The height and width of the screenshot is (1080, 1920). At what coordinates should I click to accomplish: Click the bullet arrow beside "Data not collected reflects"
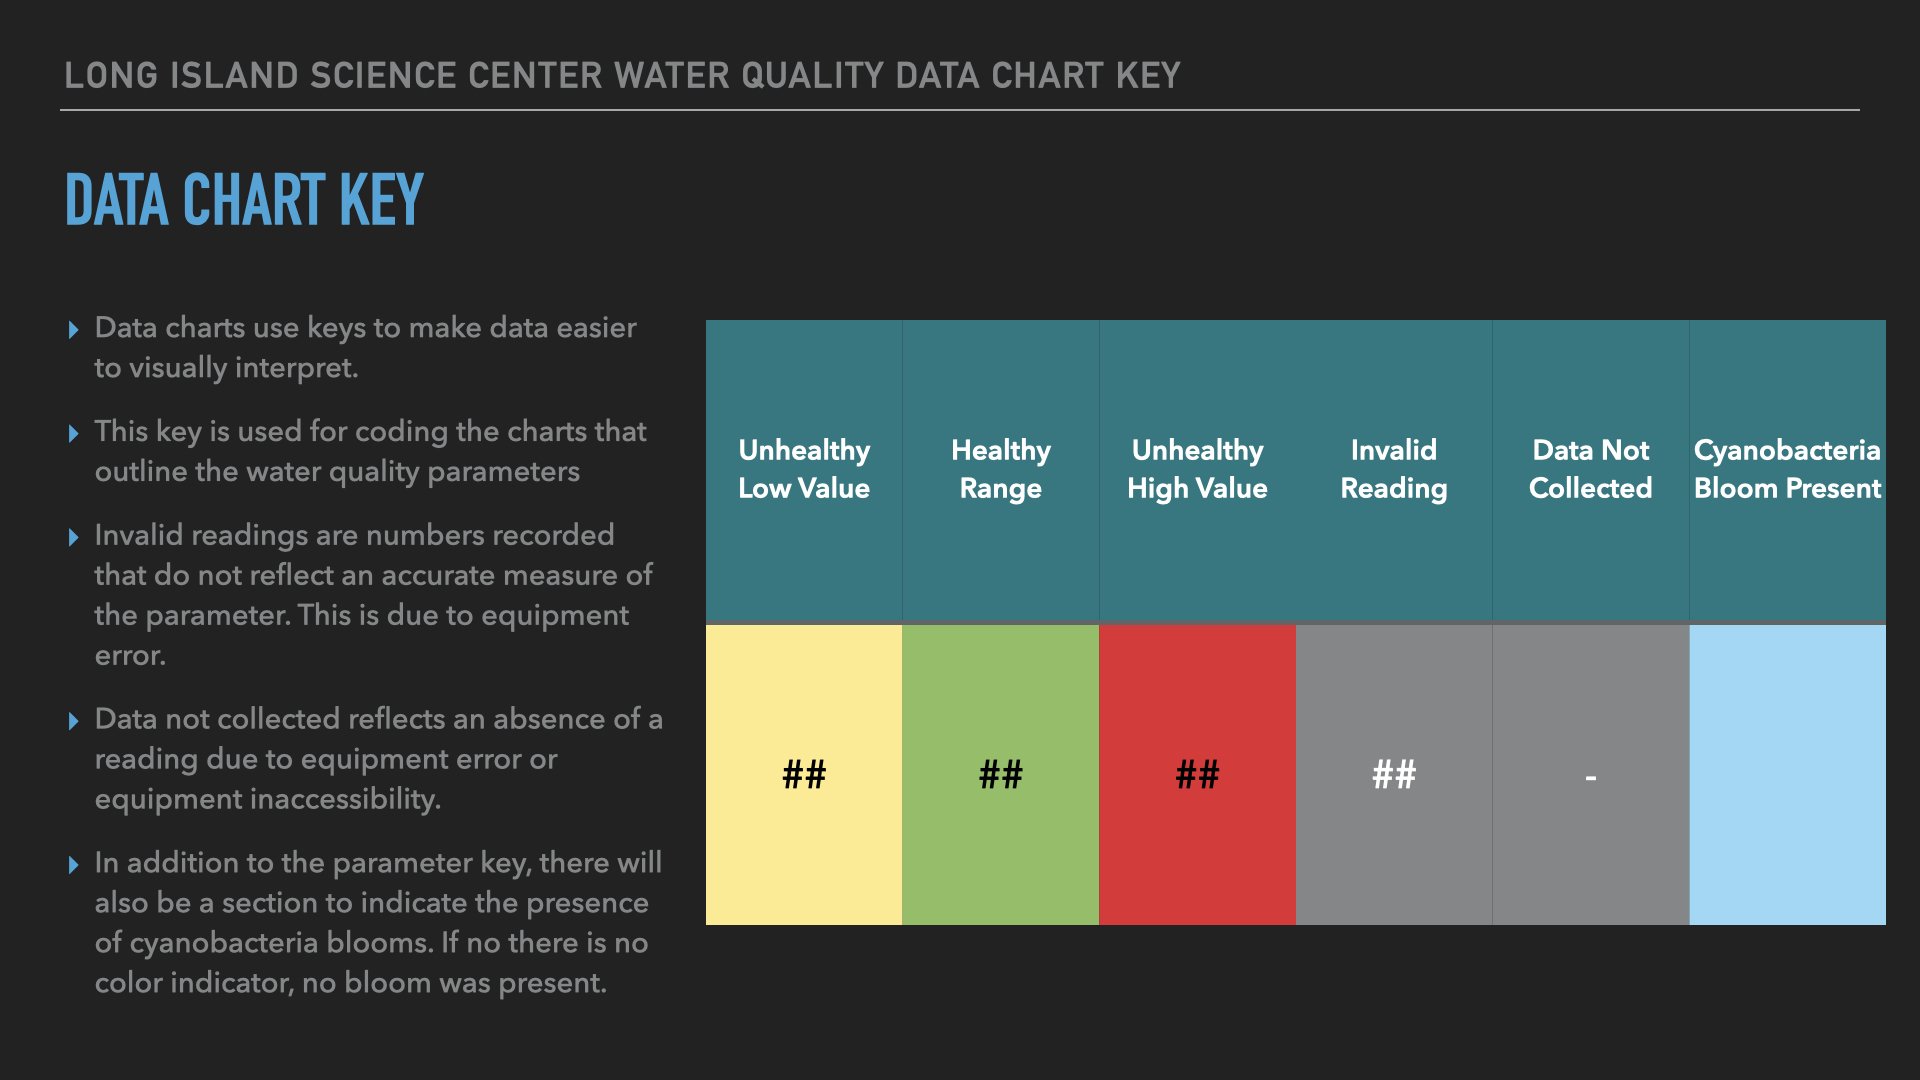click(x=73, y=721)
